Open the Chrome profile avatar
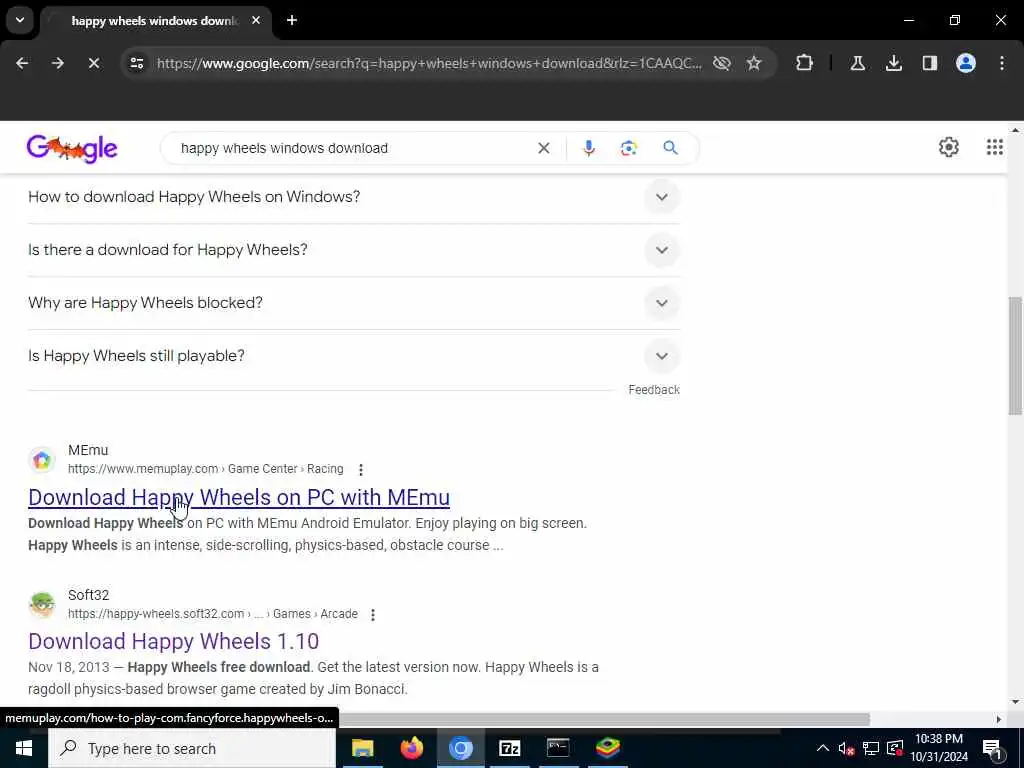The height and width of the screenshot is (768, 1024). coord(966,63)
